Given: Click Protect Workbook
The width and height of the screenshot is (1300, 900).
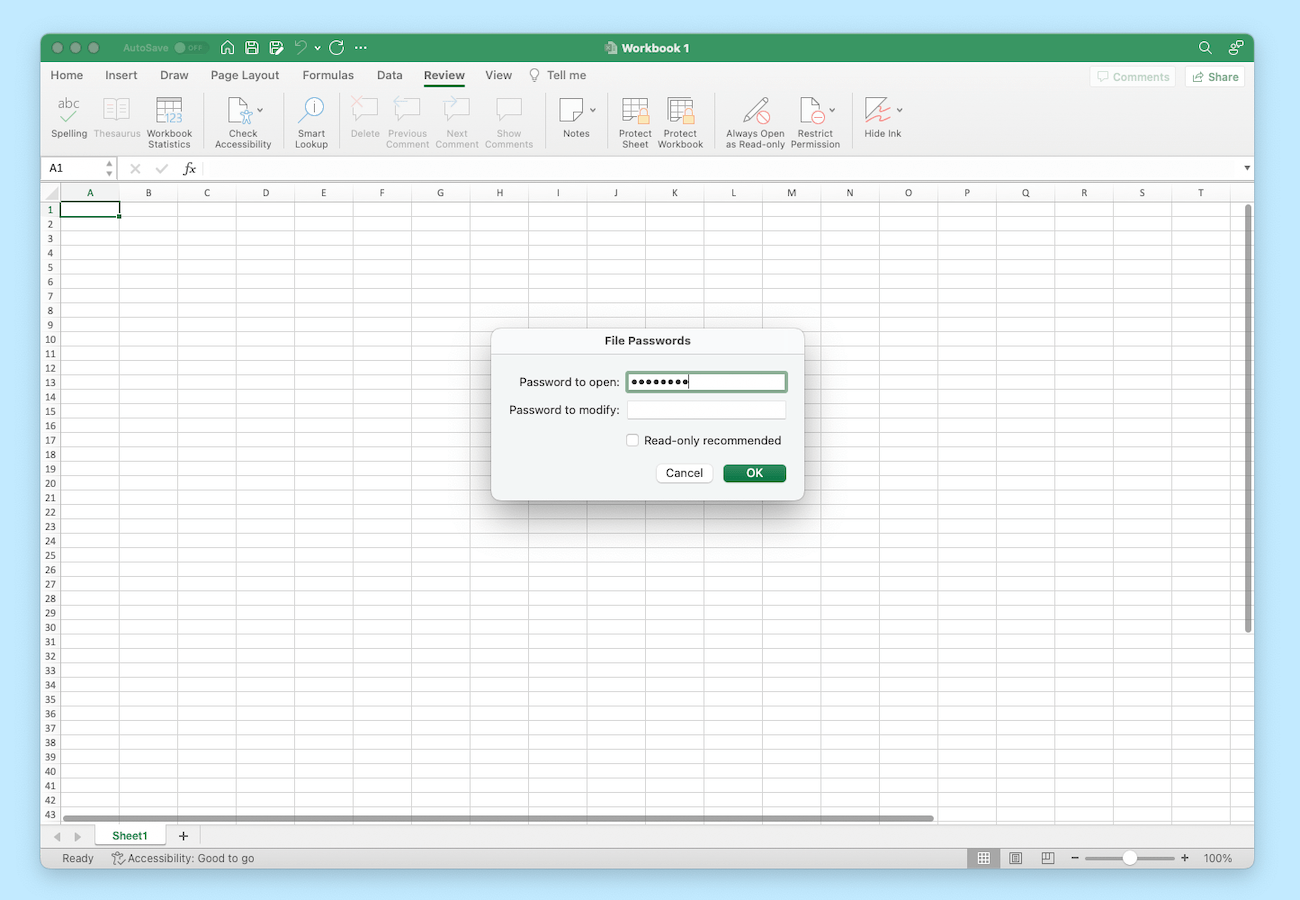Looking at the screenshot, I should click(x=680, y=120).
